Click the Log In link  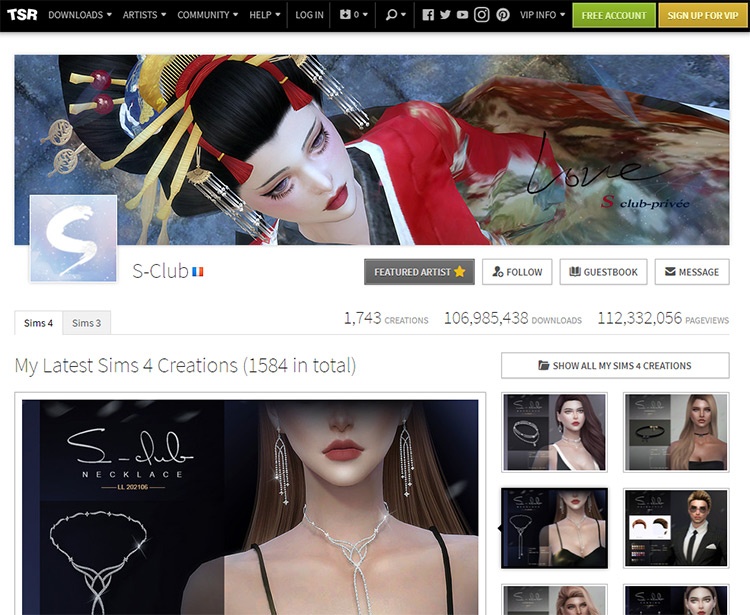[309, 15]
